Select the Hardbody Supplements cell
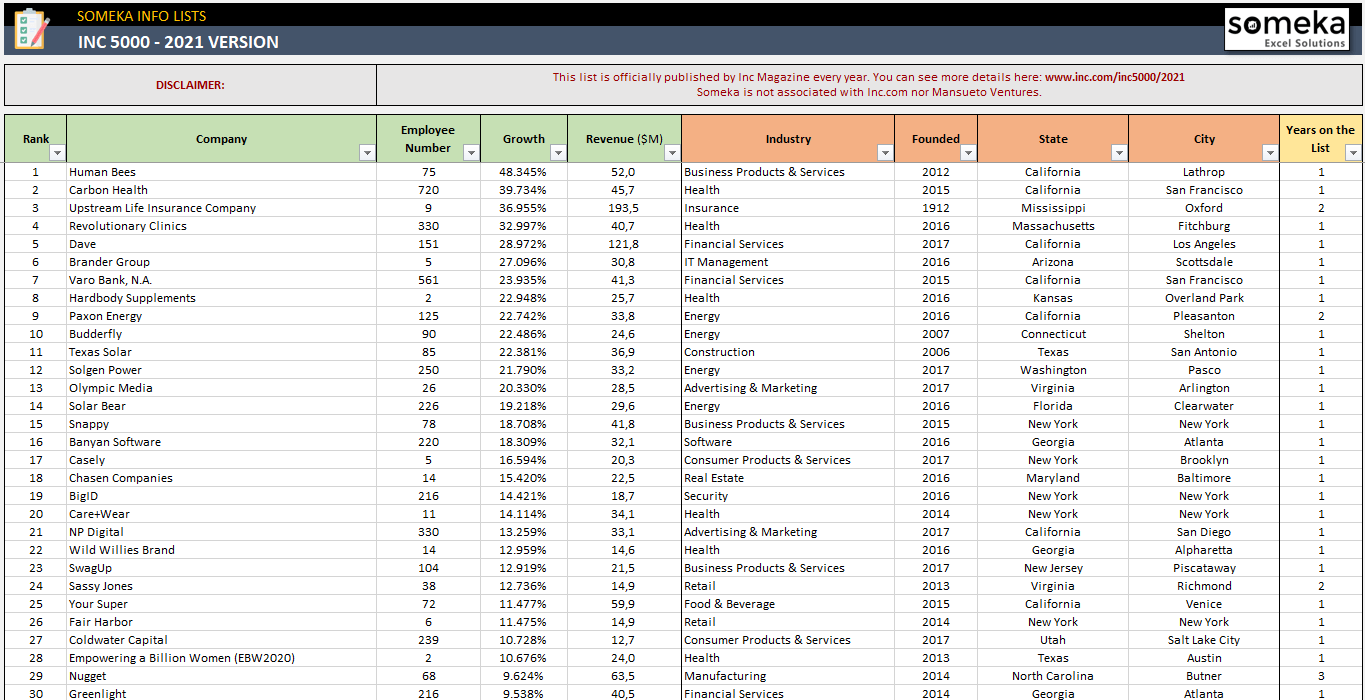1365x700 pixels. tap(221, 298)
